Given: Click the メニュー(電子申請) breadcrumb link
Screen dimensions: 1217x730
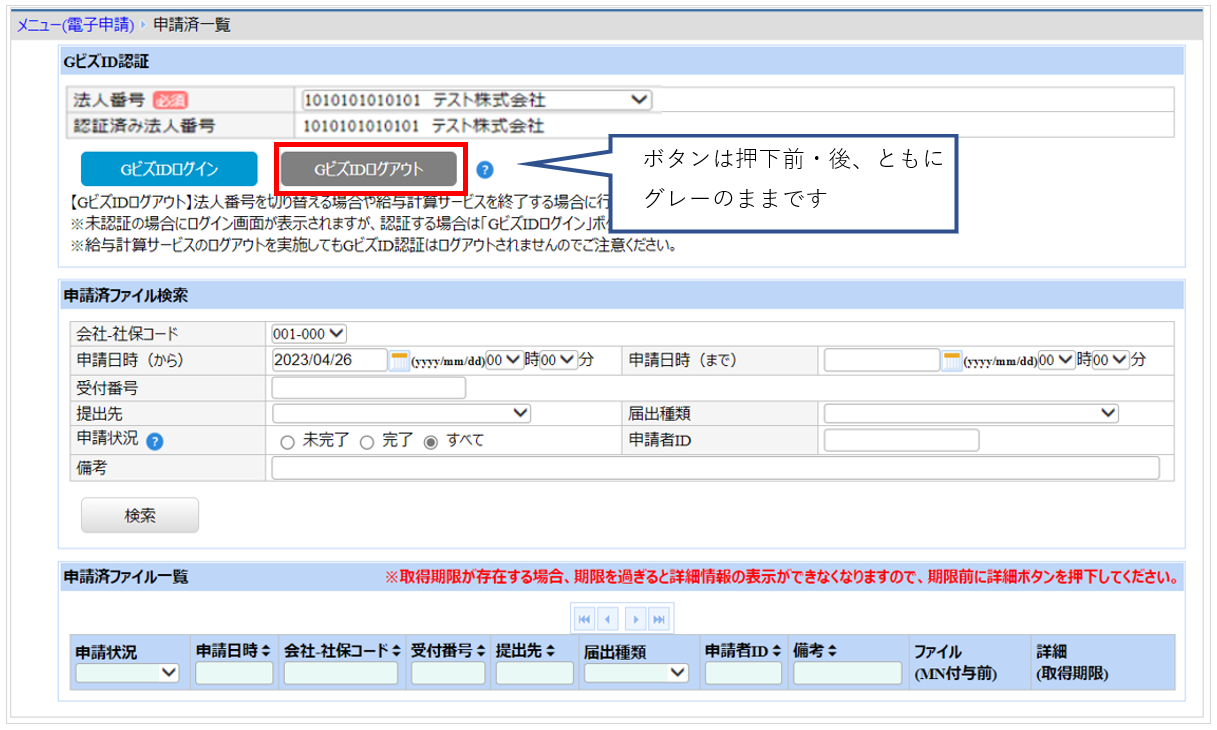Looking at the screenshot, I should point(78,24).
